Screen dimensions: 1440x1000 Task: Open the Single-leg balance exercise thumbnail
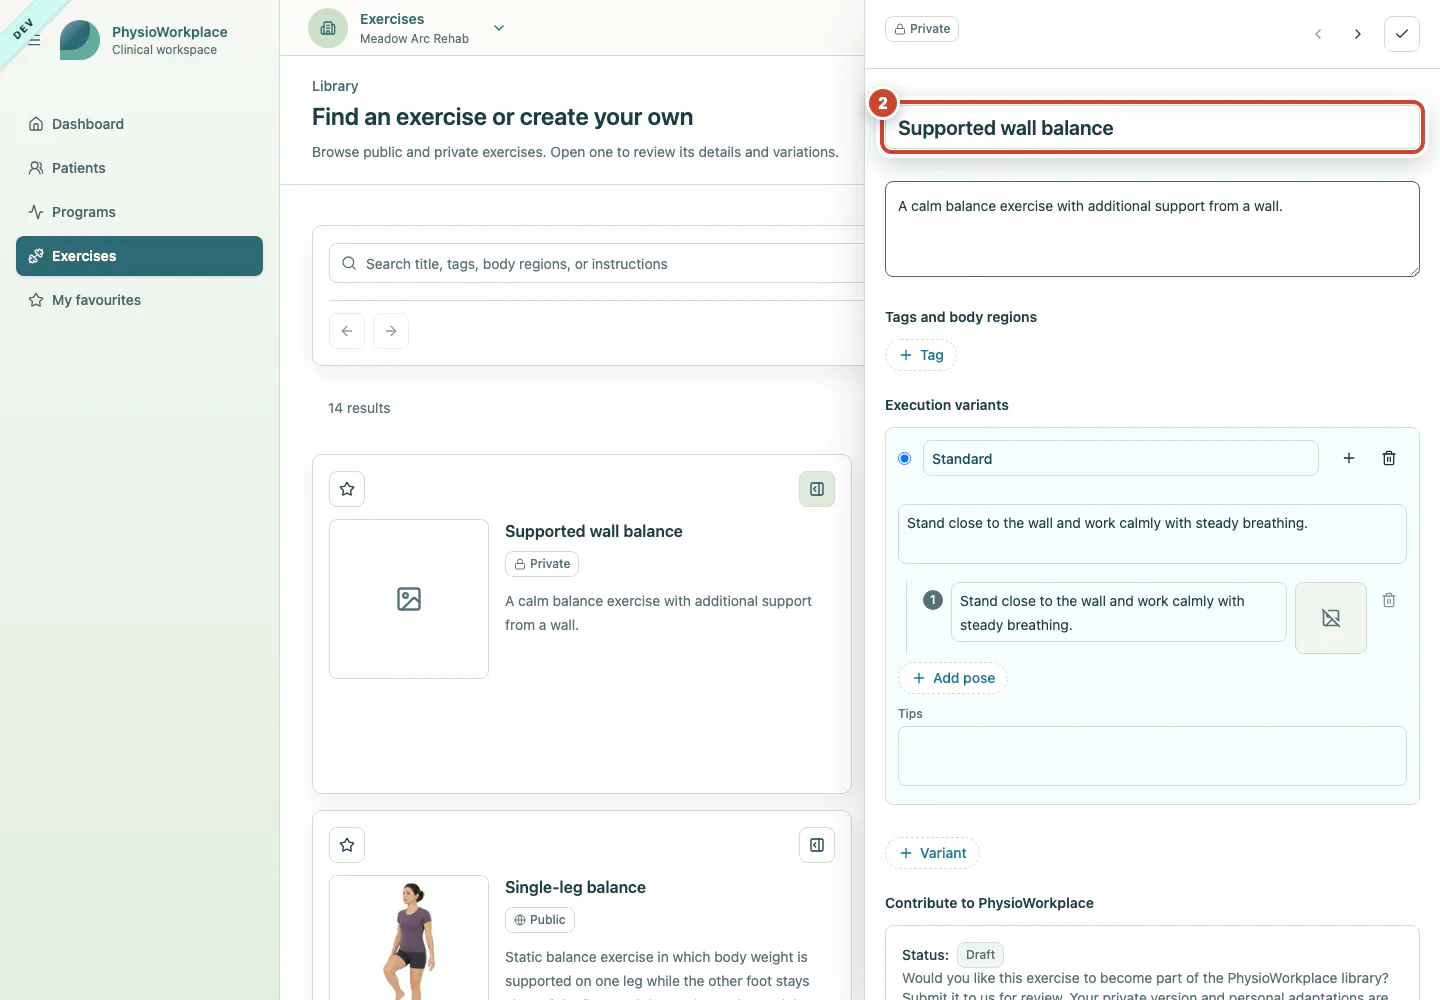(x=409, y=938)
